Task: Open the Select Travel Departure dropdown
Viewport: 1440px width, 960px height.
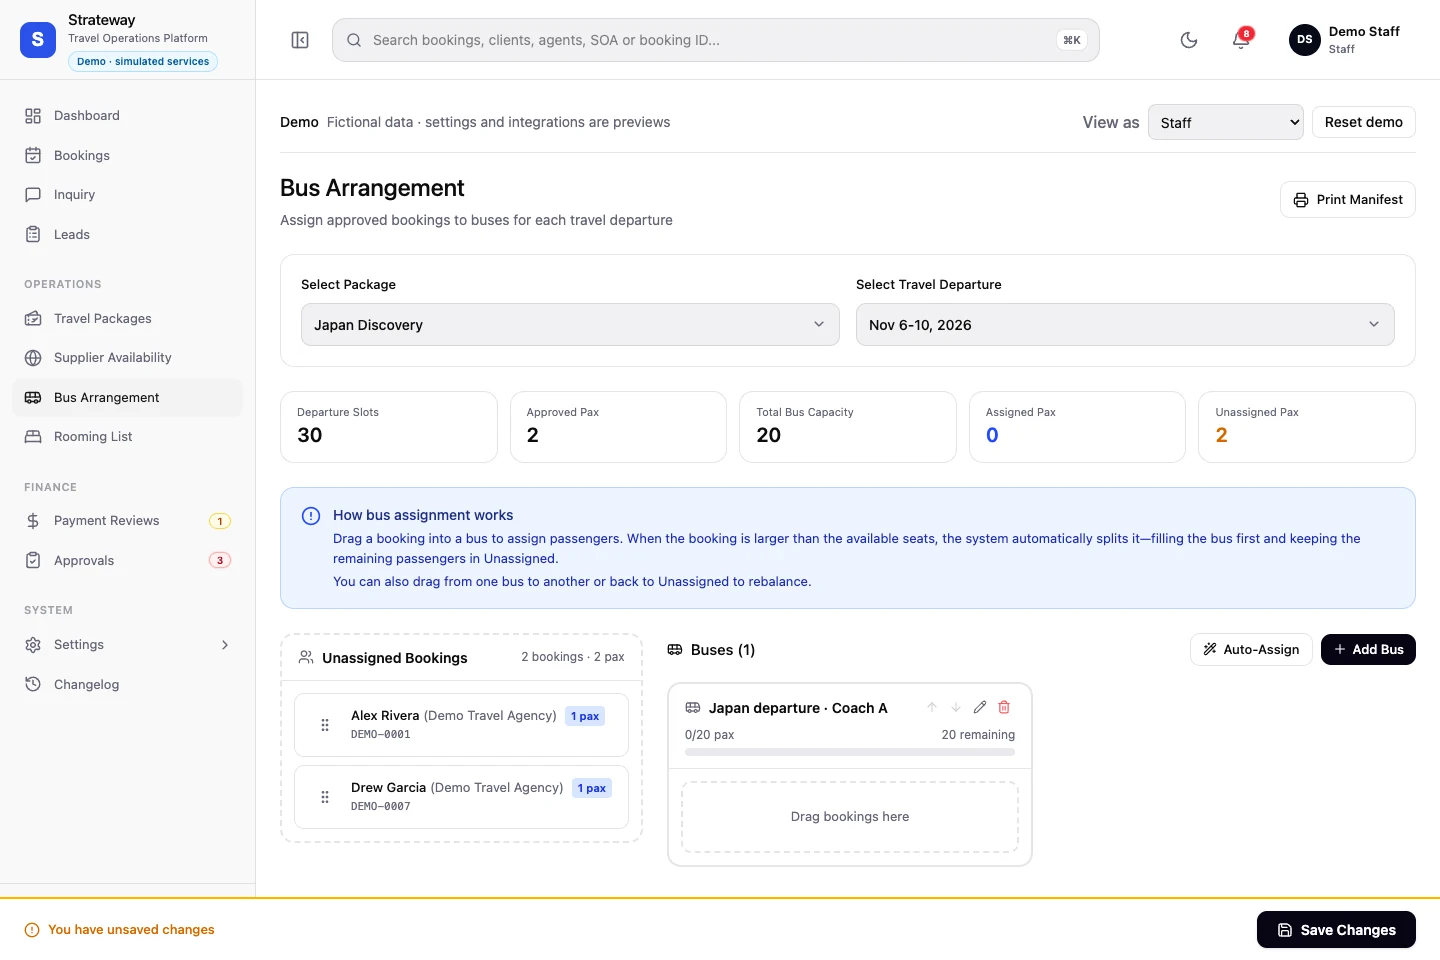Action: pyautogui.click(x=1125, y=325)
